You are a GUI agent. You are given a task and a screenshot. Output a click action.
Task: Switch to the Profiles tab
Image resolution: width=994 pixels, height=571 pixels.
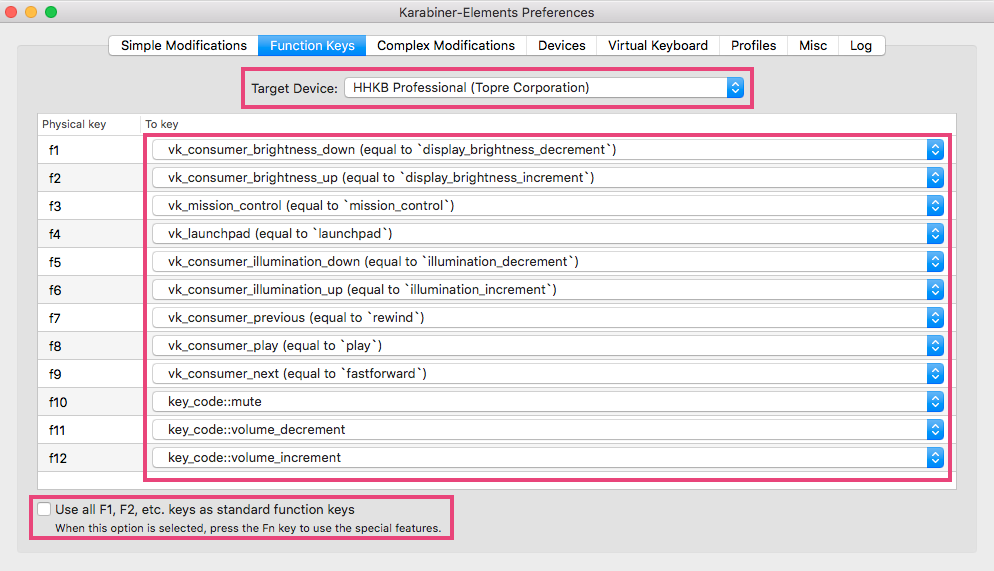click(x=753, y=46)
